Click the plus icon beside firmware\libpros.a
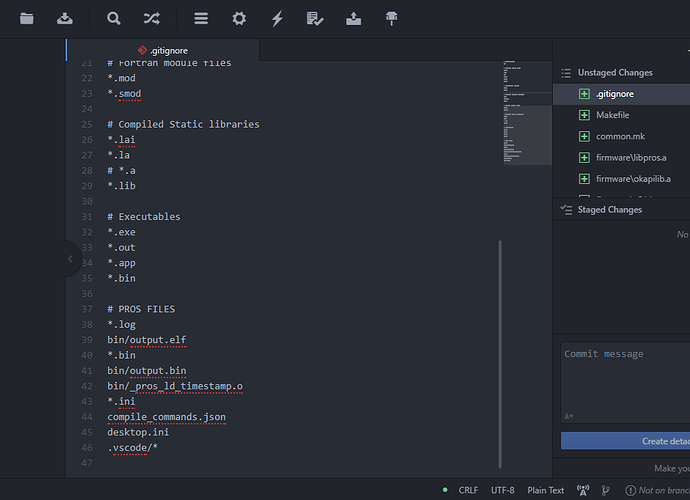690x500 pixels. (584, 158)
